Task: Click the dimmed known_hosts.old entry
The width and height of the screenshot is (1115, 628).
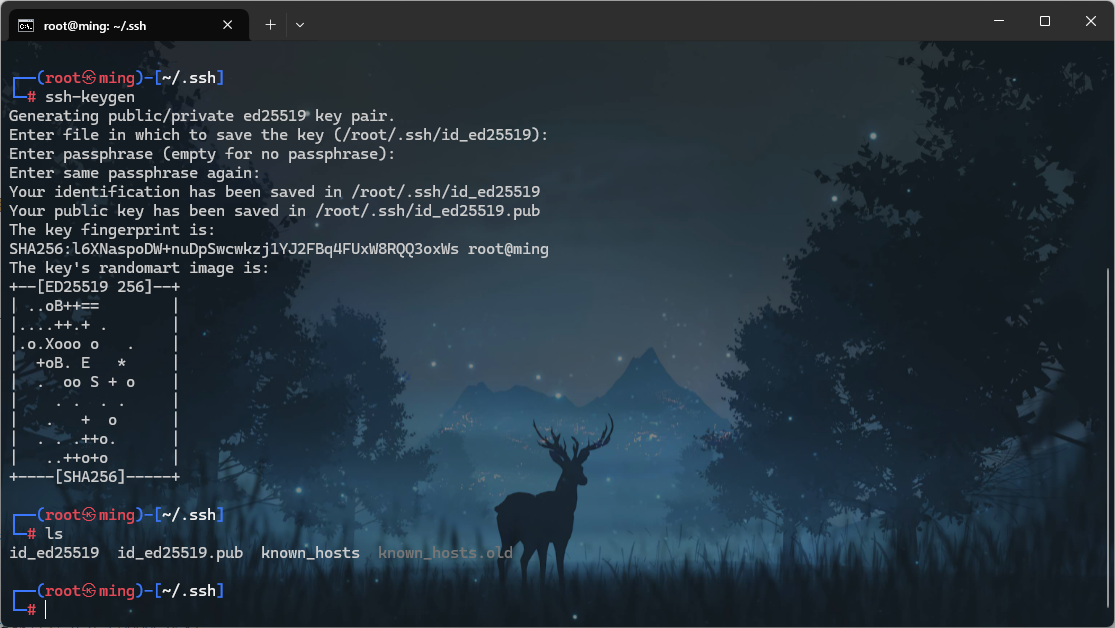Action: click(x=445, y=553)
